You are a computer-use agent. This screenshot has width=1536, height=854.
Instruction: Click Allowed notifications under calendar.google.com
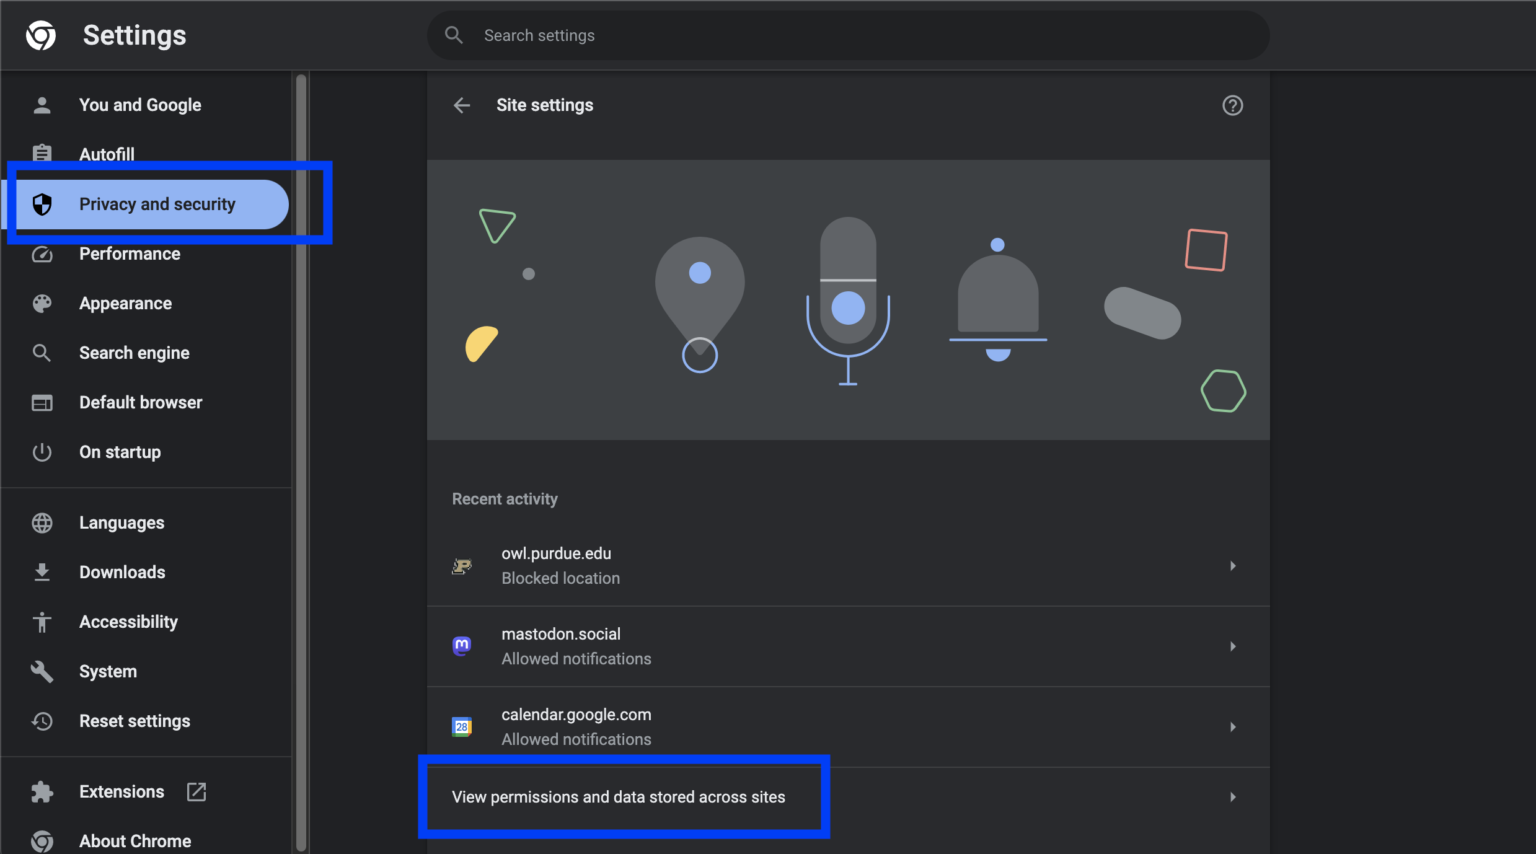[576, 739]
